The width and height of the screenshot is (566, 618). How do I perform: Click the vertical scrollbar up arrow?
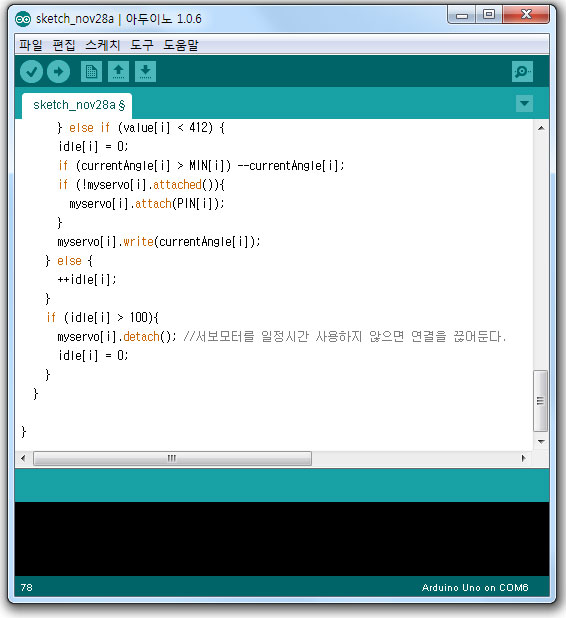(x=541, y=128)
